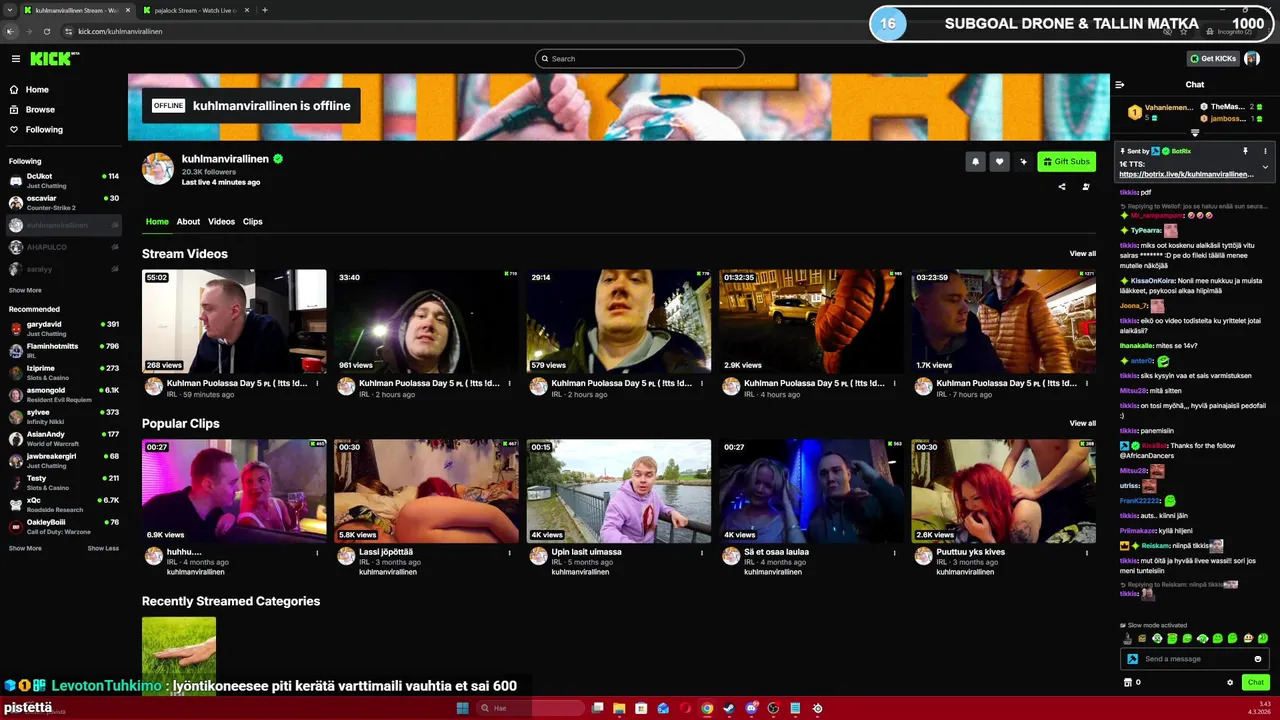View all Stream Videos
Image resolution: width=1280 pixels, height=720 pixels.
click(x=1082, y=254)
